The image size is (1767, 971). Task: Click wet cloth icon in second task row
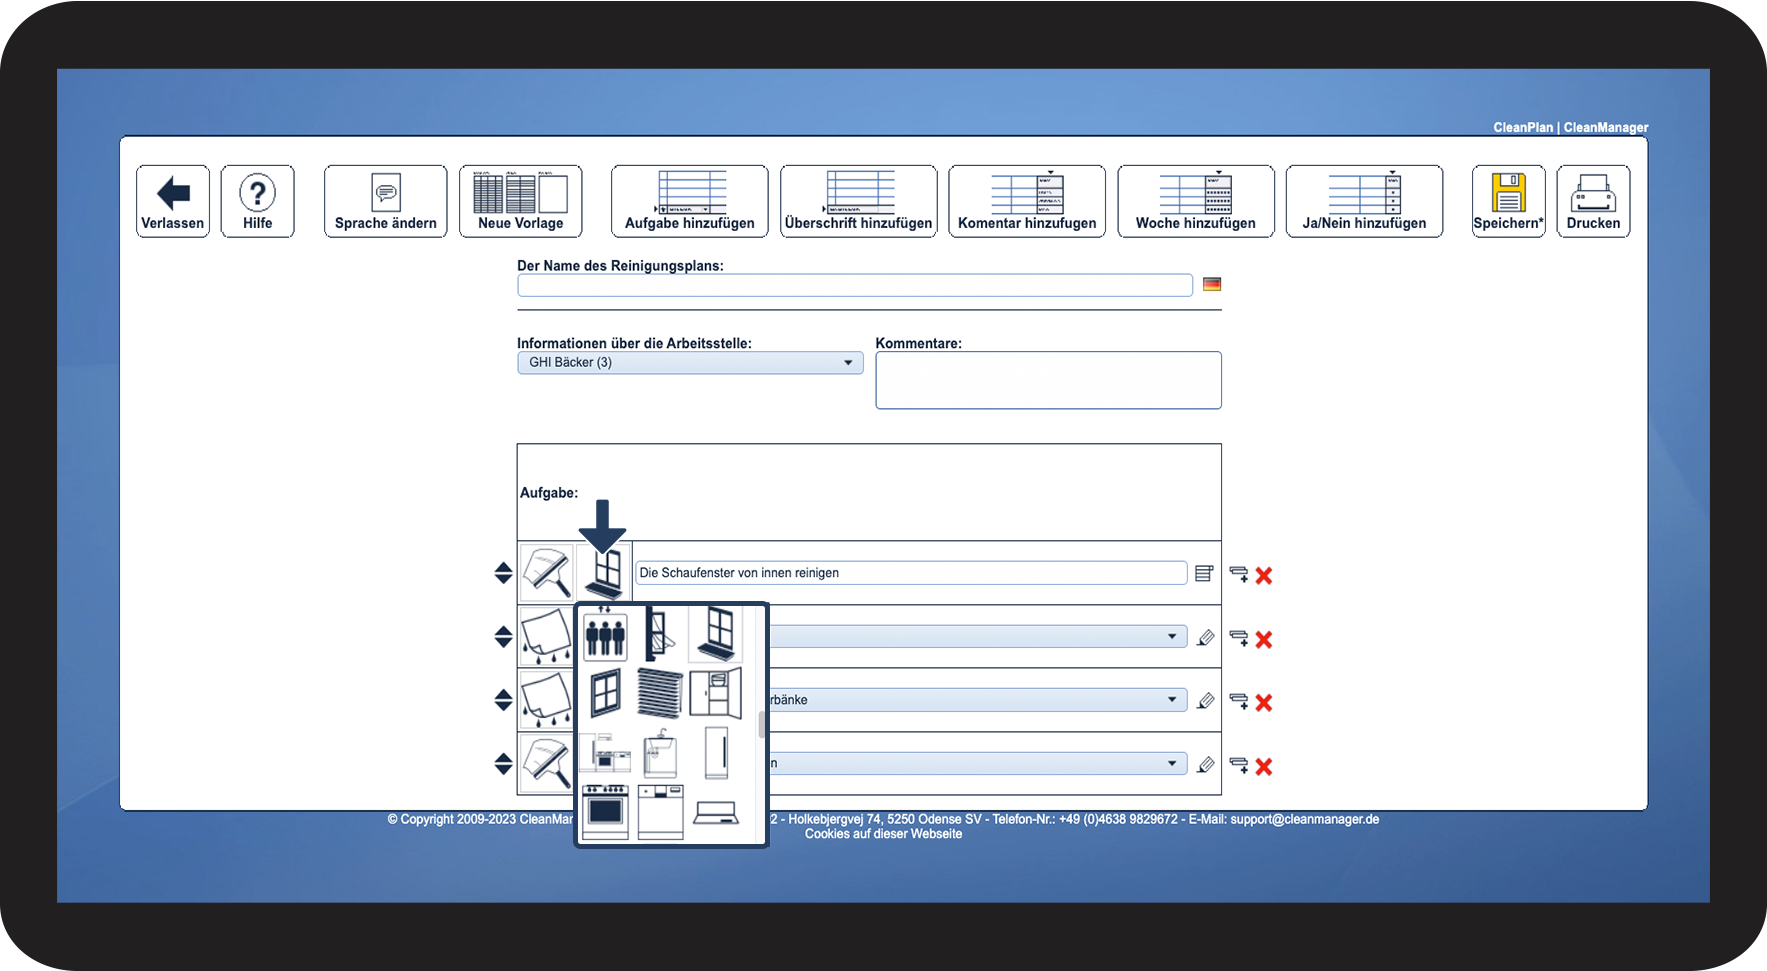[x=547, y=637]
